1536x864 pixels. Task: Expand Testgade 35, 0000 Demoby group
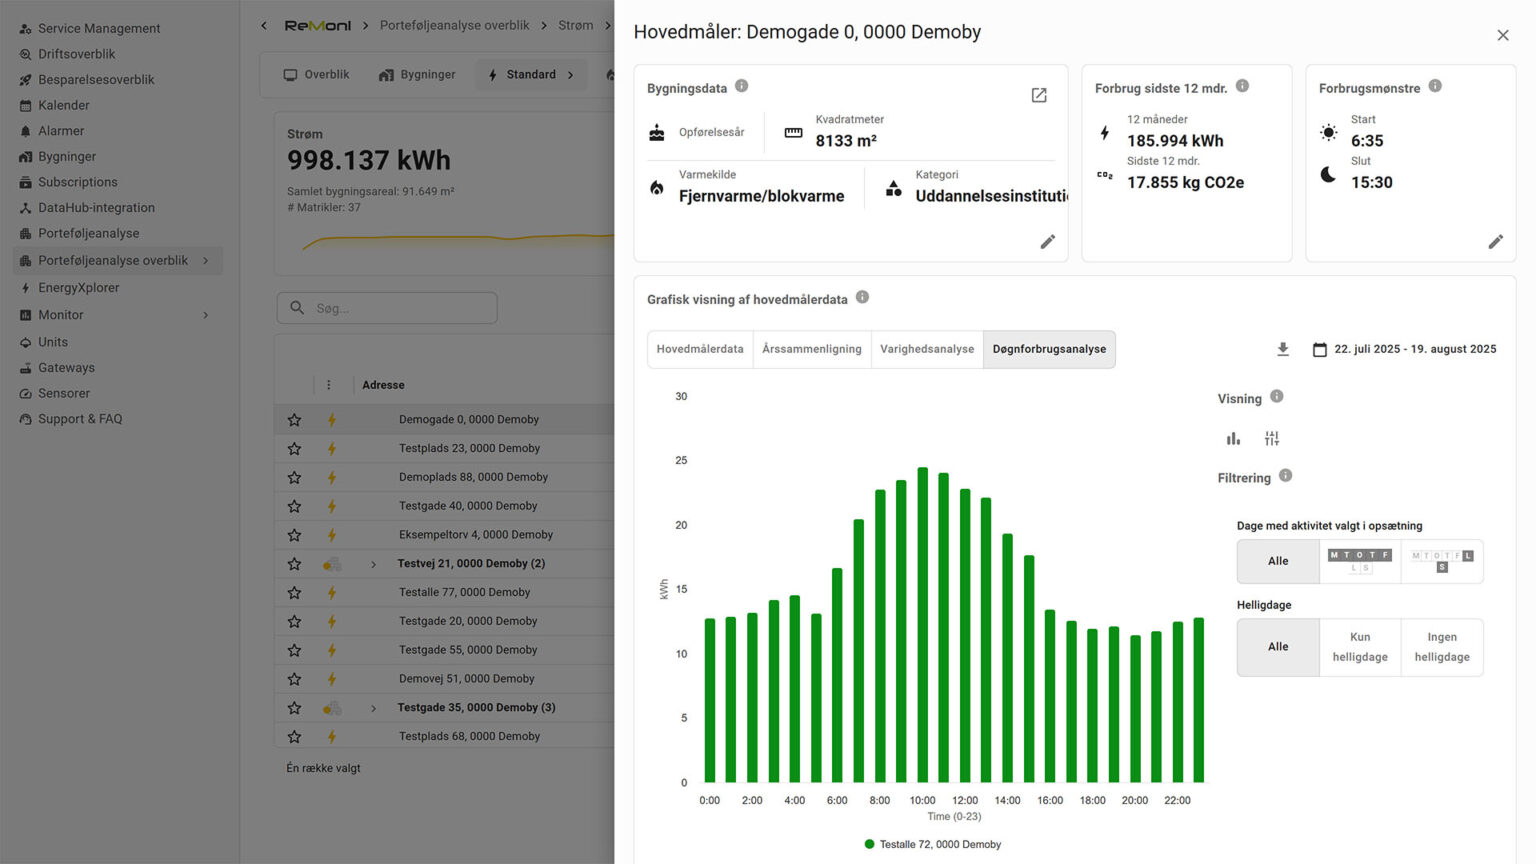click(x=374, y=708)
